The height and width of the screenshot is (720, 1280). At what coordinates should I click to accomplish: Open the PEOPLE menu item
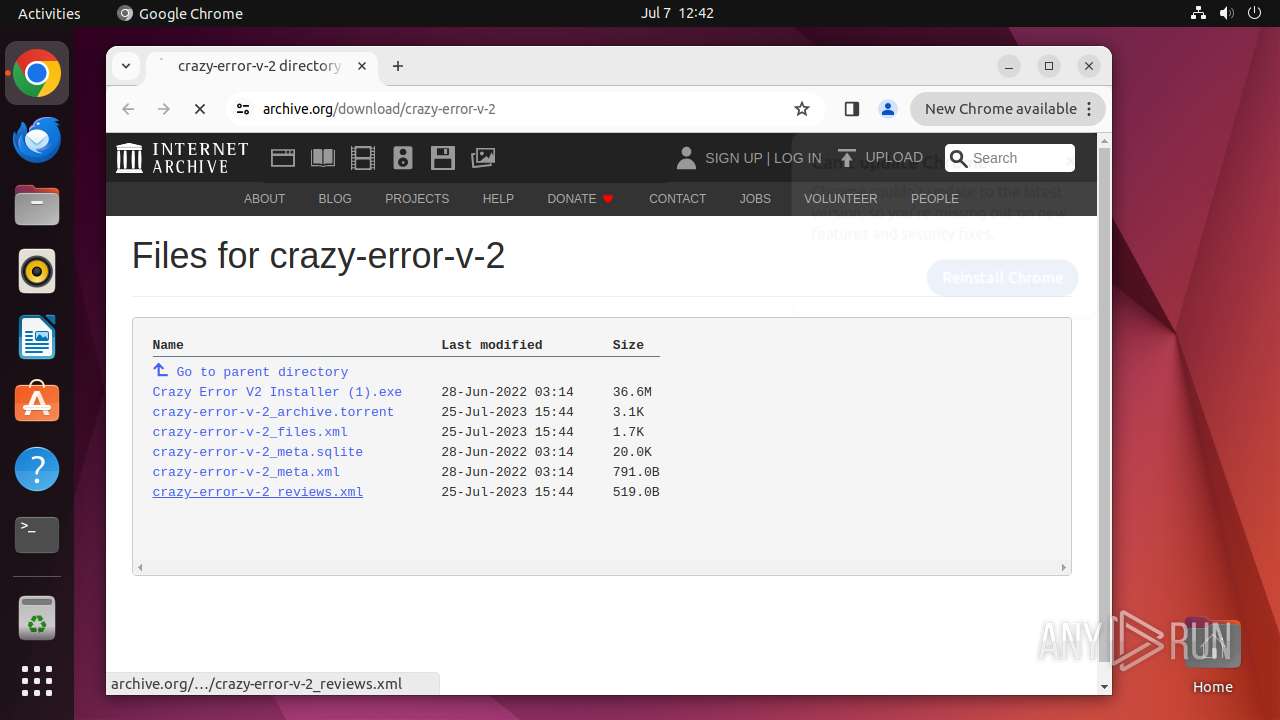click(935, 199)
